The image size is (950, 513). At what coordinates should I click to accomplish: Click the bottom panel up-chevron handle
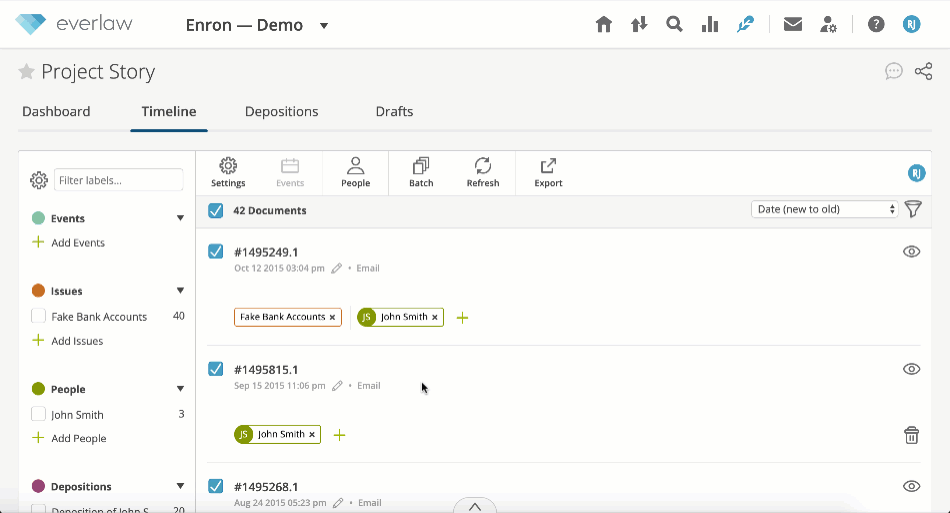[475, 506]
